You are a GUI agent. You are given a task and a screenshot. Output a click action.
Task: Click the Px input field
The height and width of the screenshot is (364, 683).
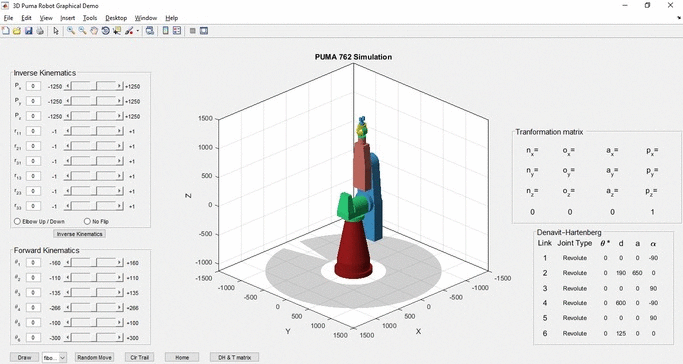tap(33, 86)
